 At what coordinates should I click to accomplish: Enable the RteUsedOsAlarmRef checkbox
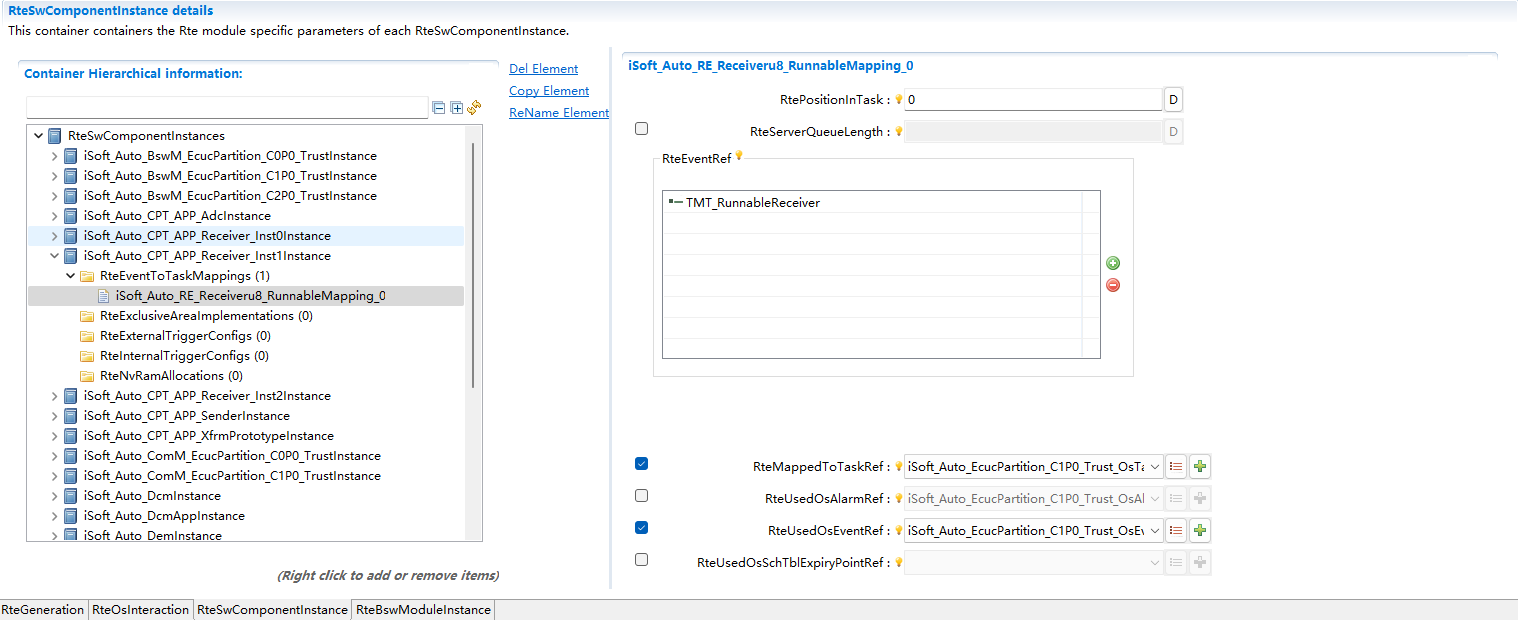click(x=641, y=496)
